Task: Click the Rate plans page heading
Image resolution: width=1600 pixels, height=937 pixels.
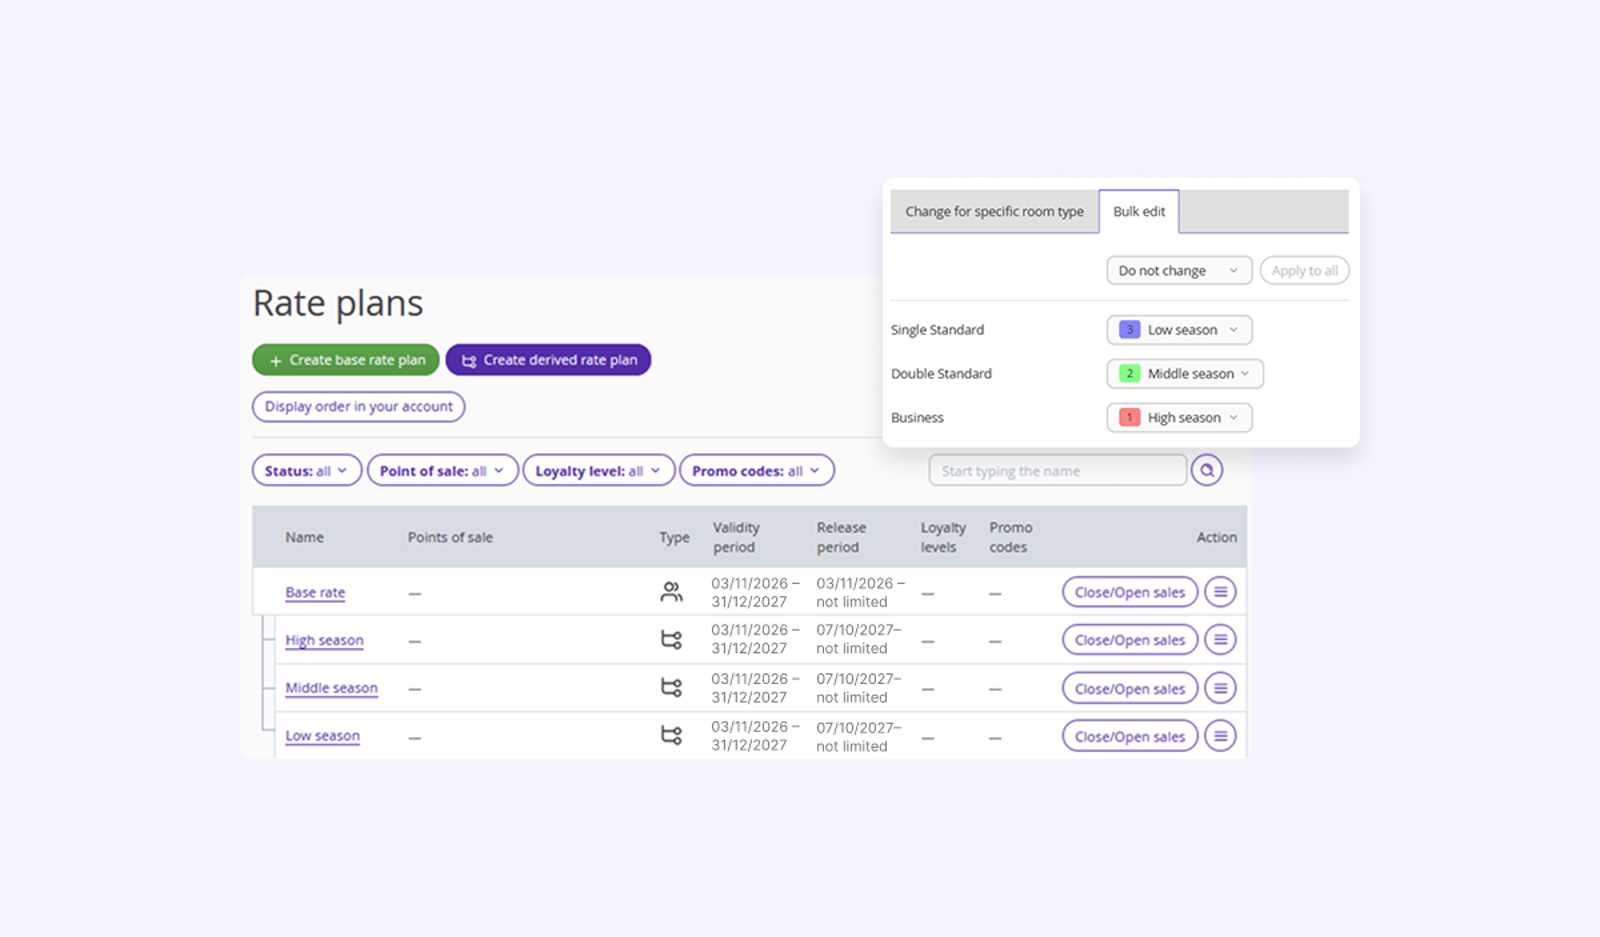Action: pos(338,303)
